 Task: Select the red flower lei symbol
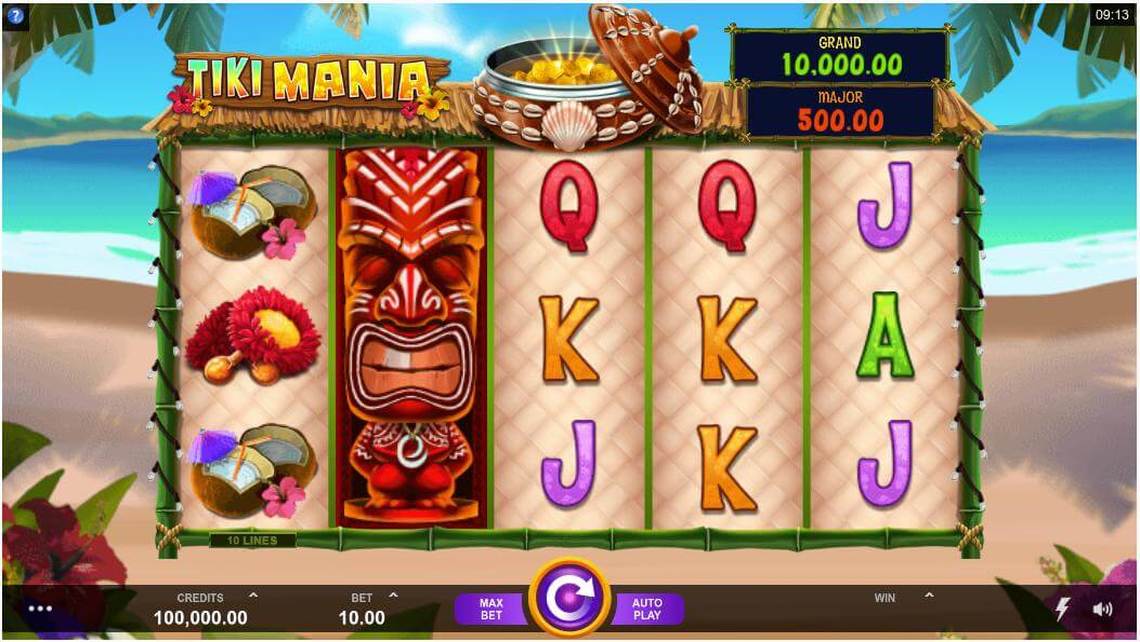(253, 334)
